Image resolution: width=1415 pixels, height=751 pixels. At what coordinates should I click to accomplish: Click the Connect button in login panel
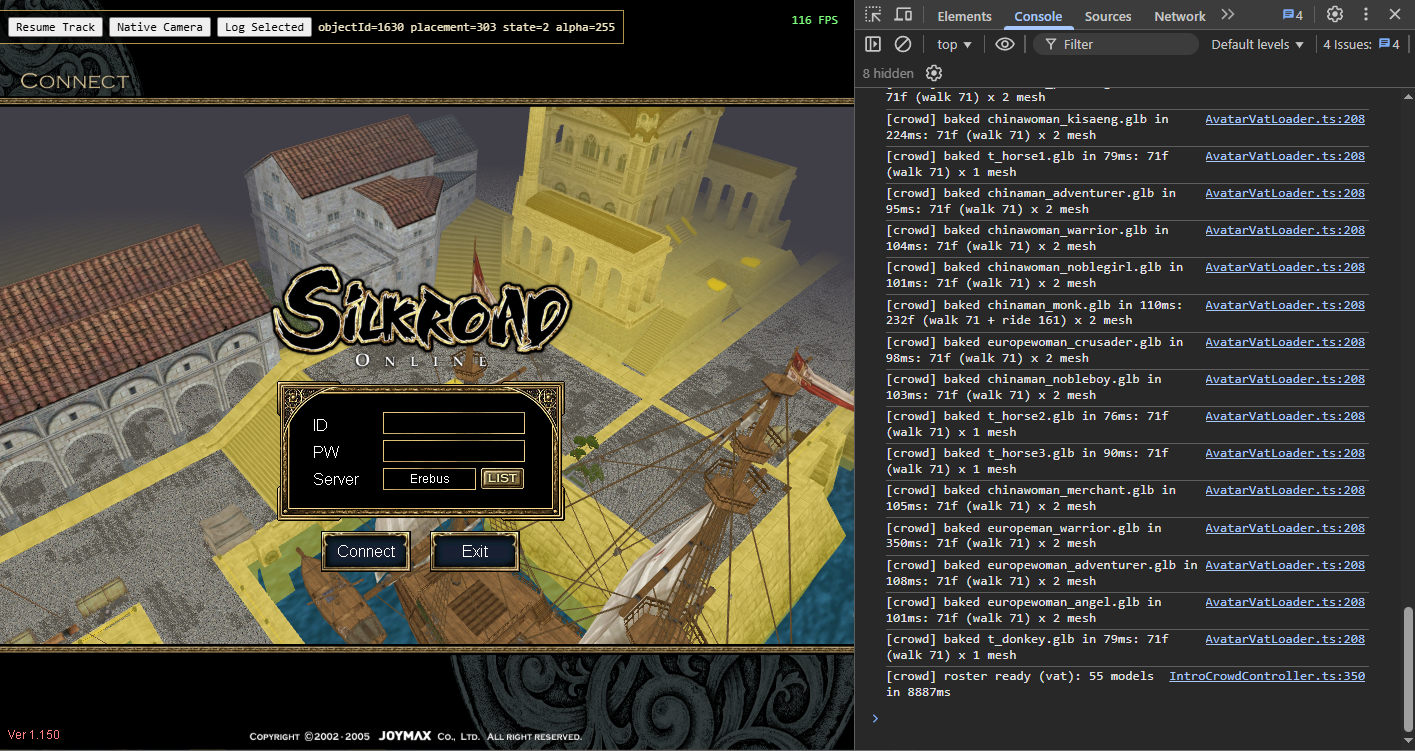point(366,551)
